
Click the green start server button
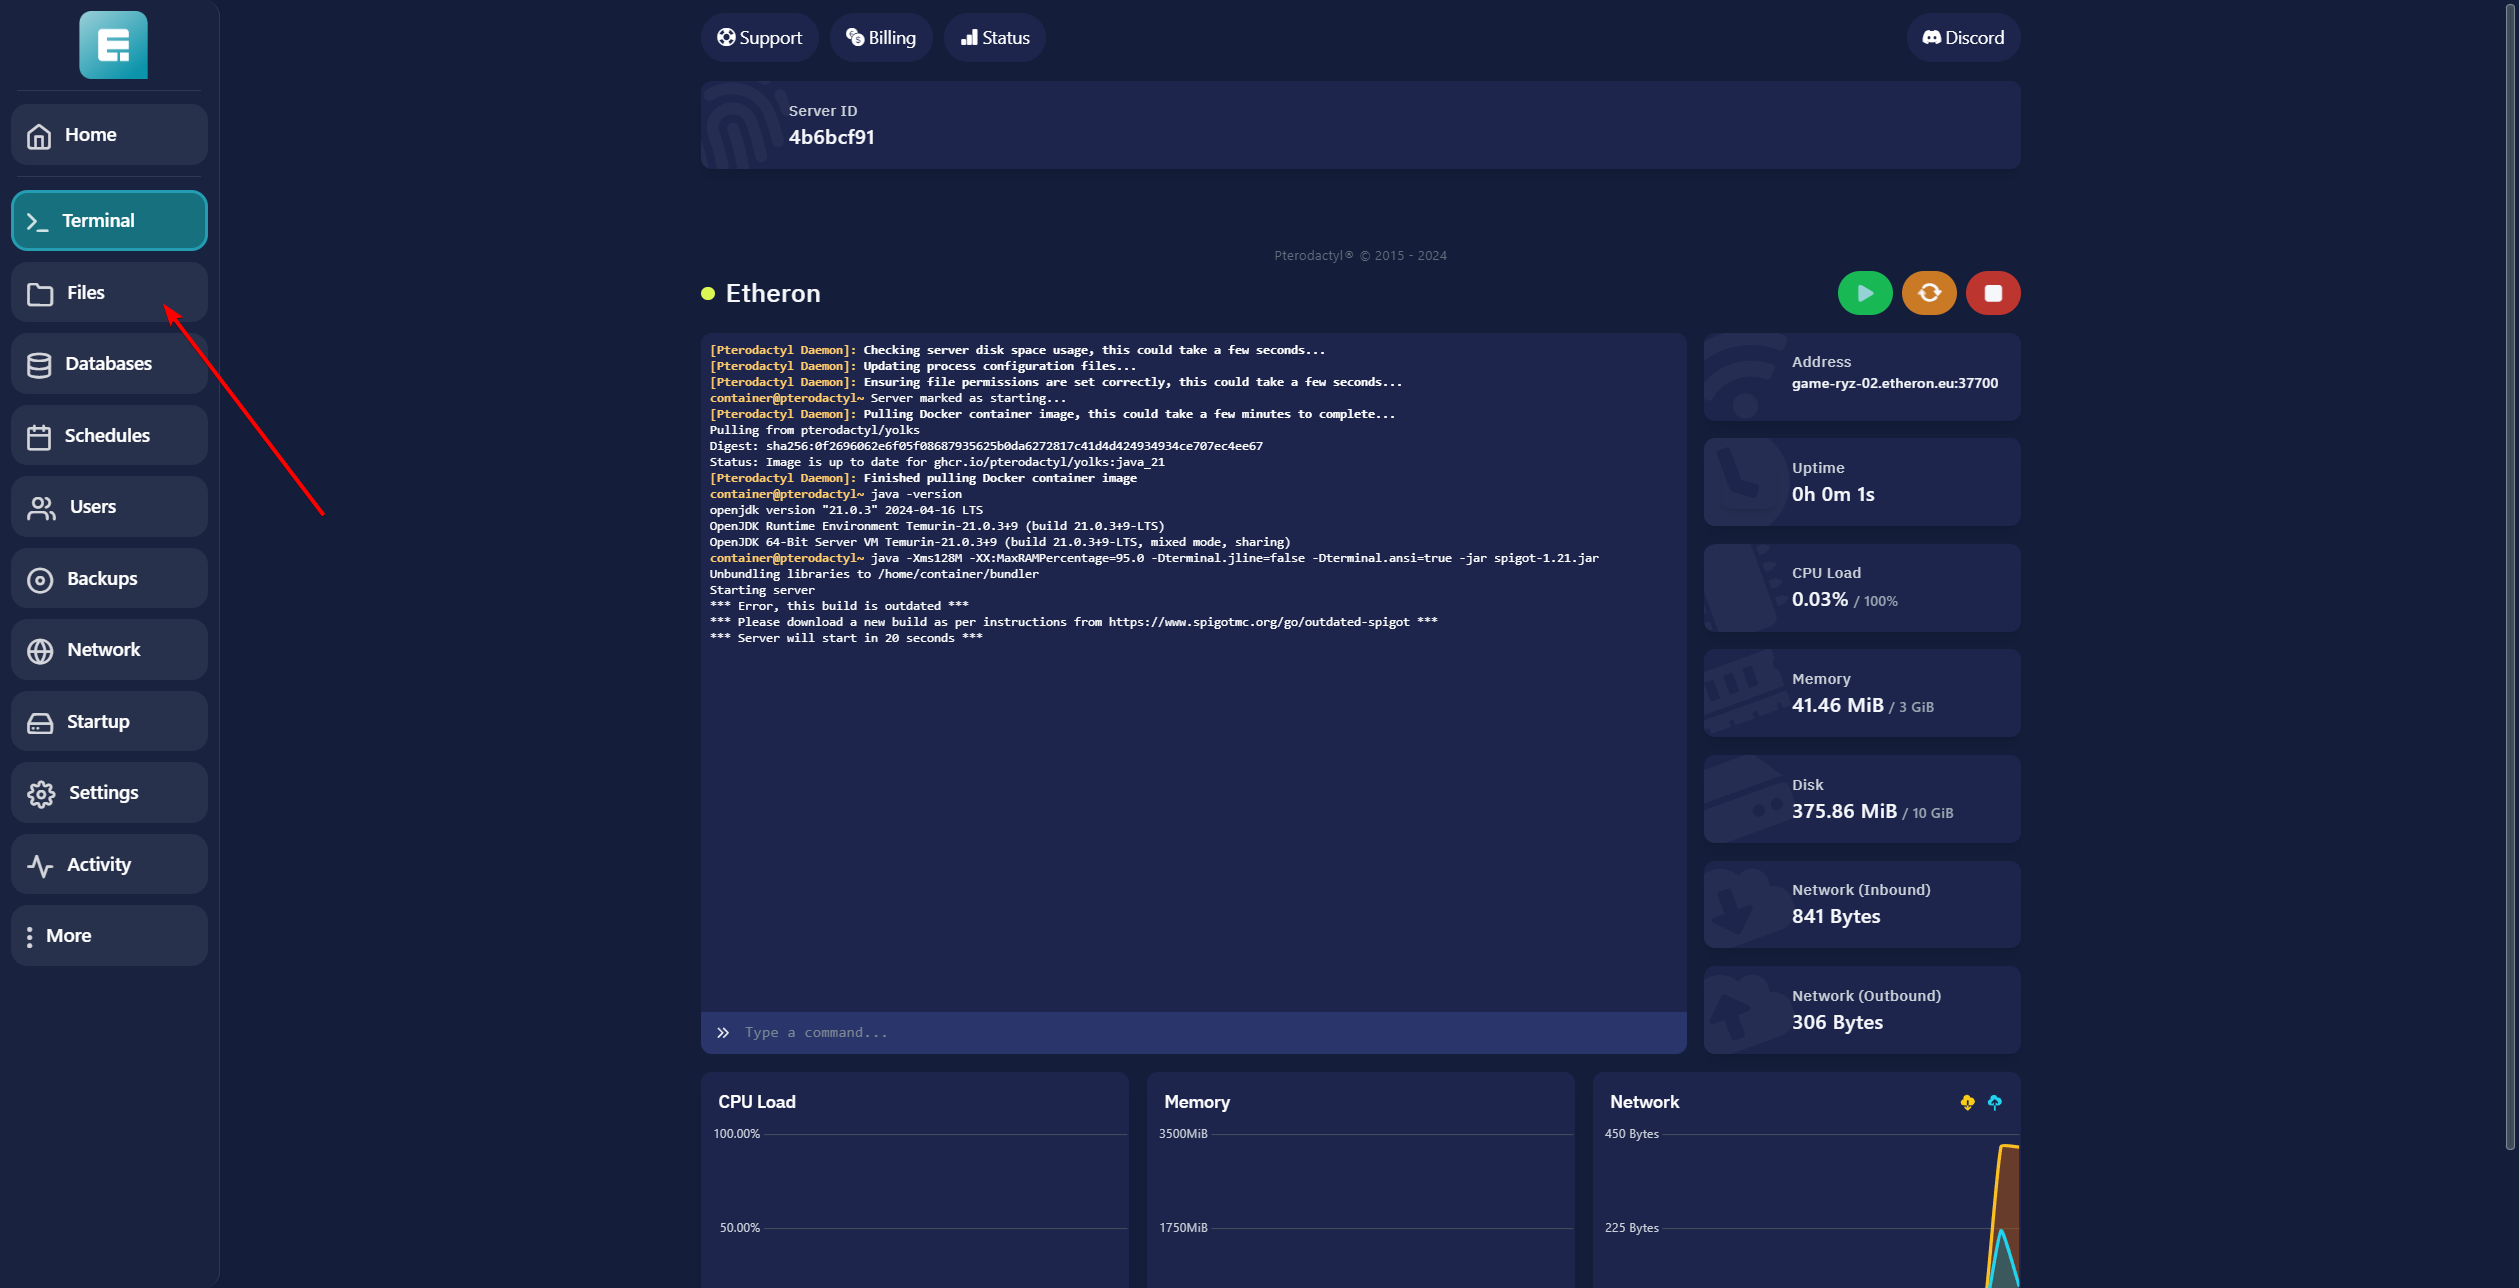(1864, 293)
